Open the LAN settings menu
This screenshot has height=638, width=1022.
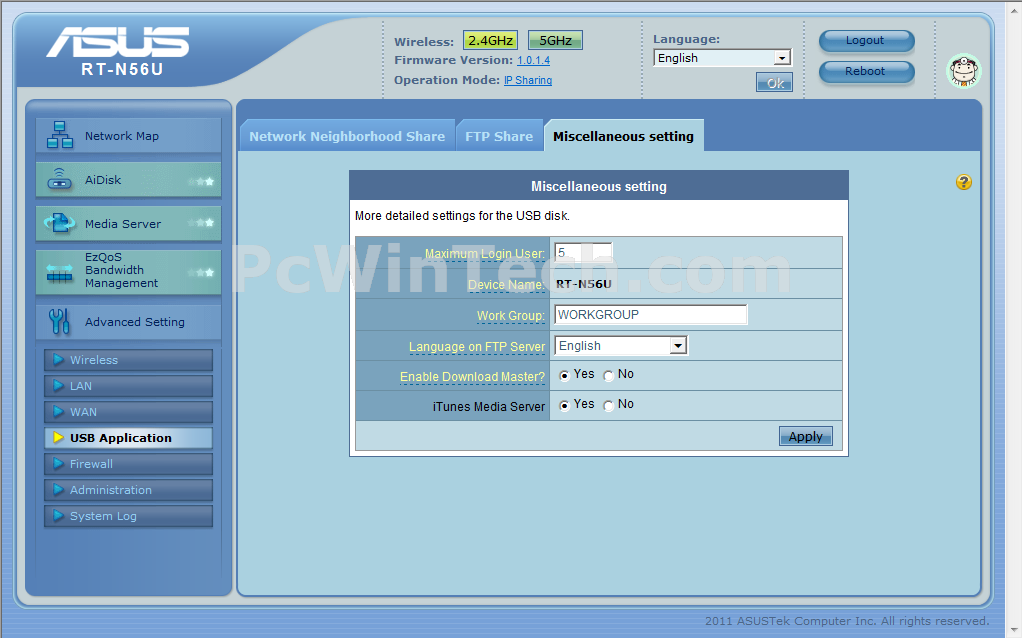point(128,386)
